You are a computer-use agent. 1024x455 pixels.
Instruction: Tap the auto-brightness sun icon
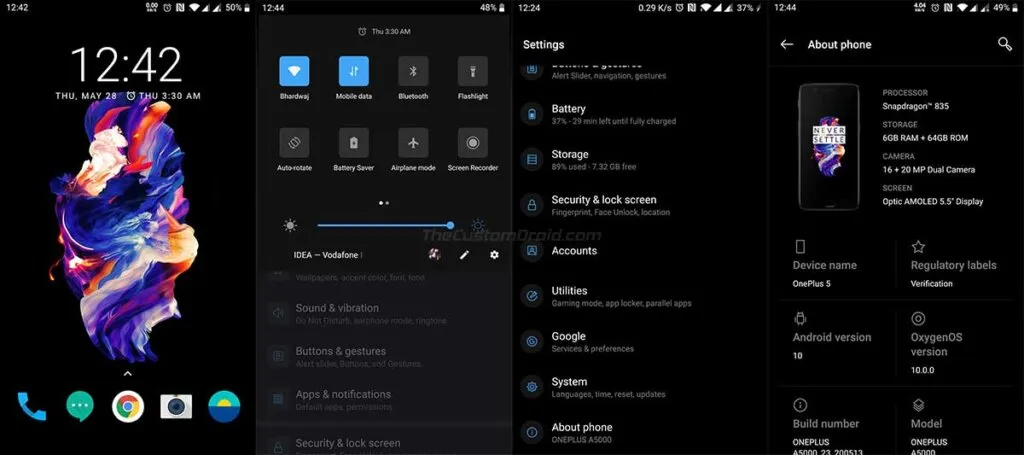pyautogui.click(x=478, y=226)
